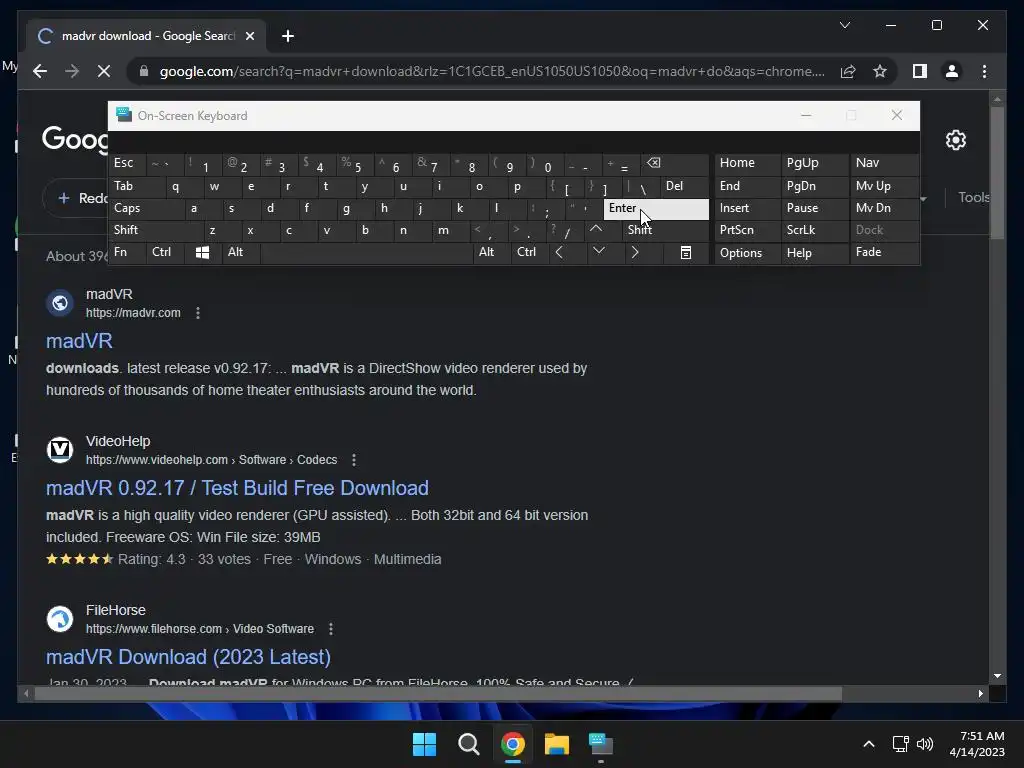Click the context menu key on keyboard
The height and width of the screenshot is (768, 1024).
pos(686,253)
